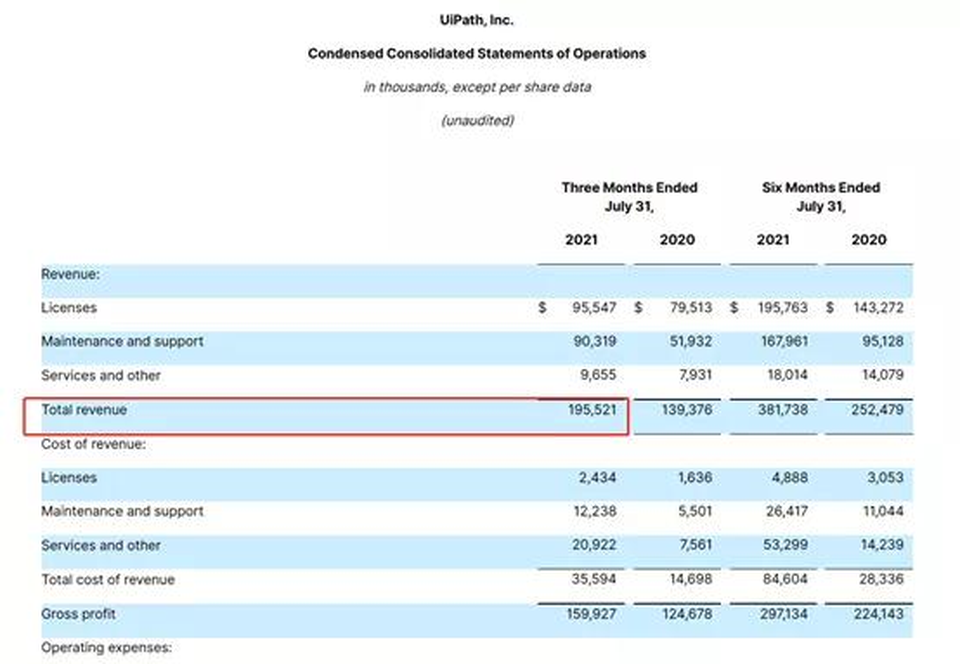960x664 pixels.
Task: Click the "Operating expenses:" section label
Action: click(x=107, y=647)
